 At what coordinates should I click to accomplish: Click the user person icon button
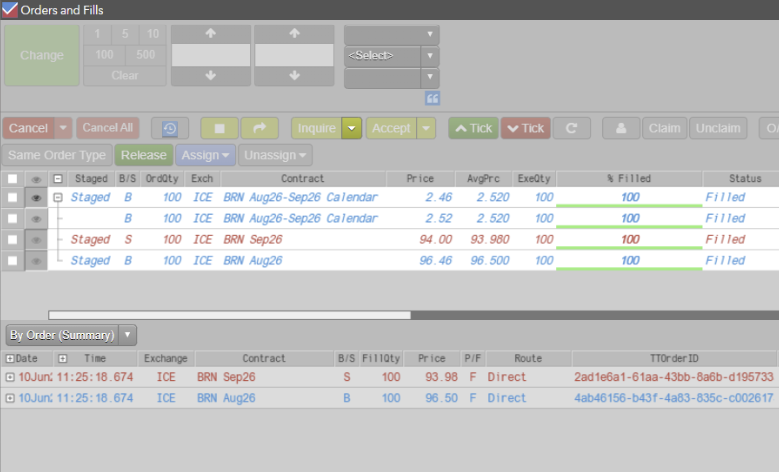point(621,128)
